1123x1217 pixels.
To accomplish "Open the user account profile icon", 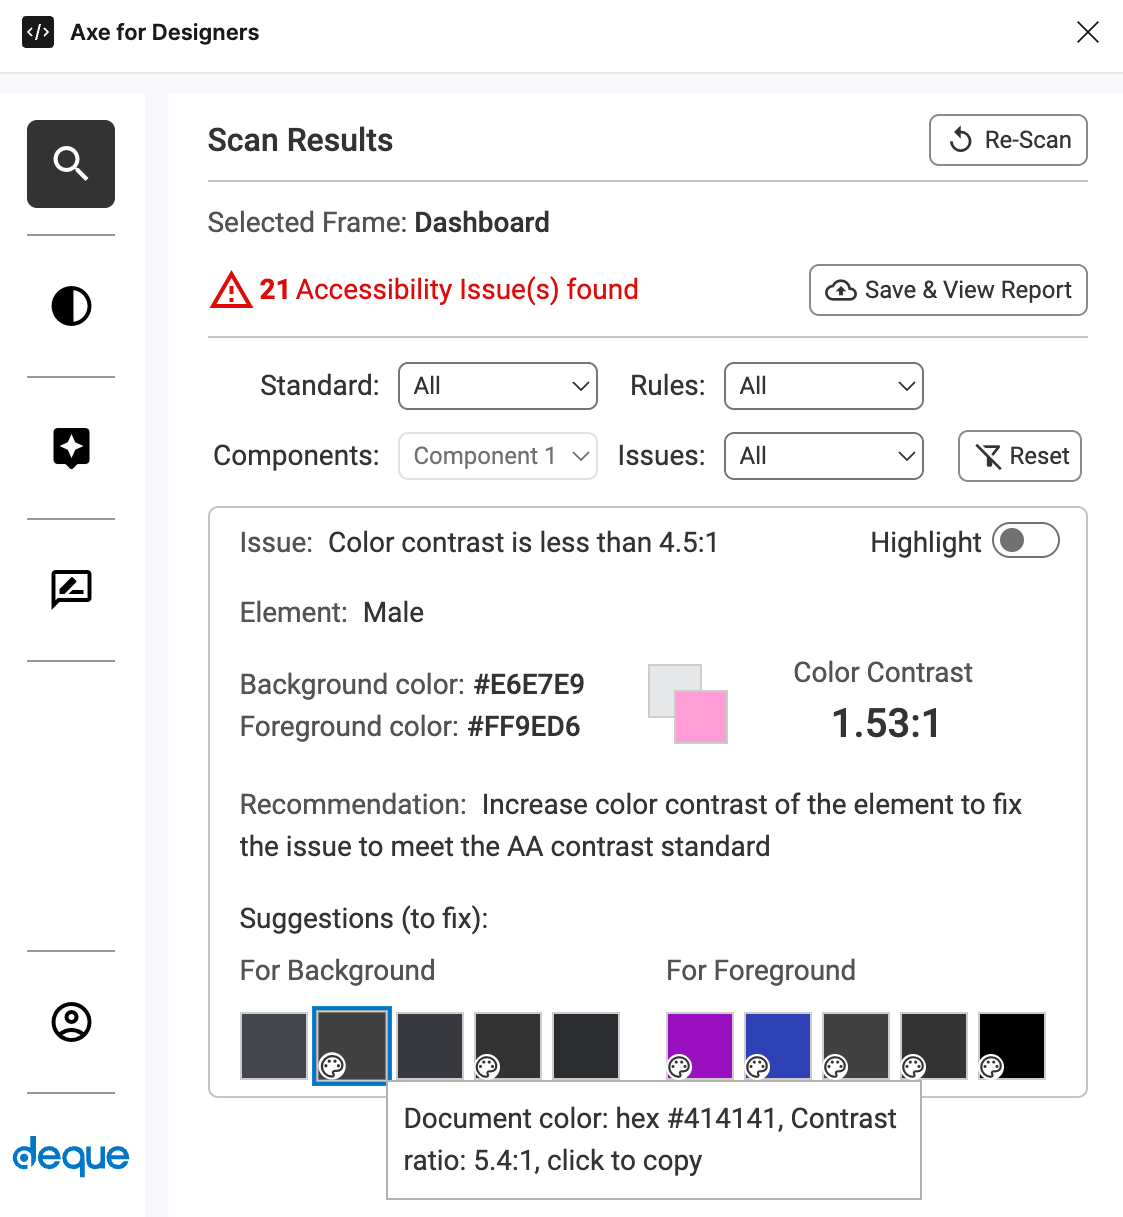I will [x=71, y=1022].
